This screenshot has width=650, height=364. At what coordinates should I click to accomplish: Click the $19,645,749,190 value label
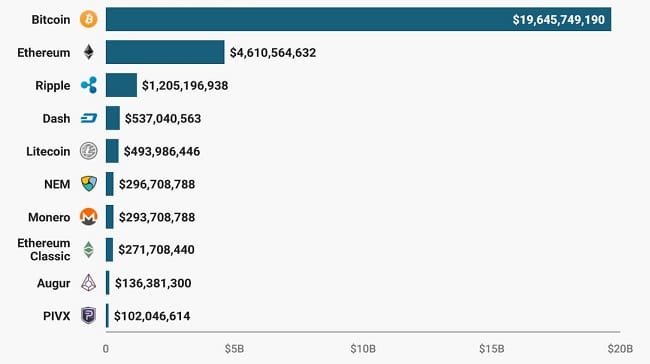(558, 19)
